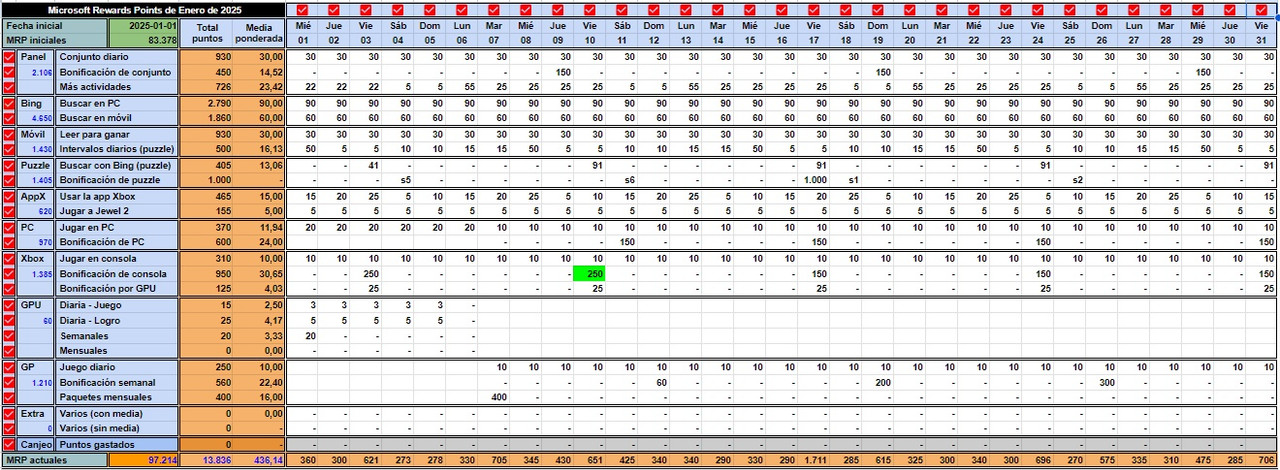Select the Fecha inicial value 2025-01-01

pos(144,26)
